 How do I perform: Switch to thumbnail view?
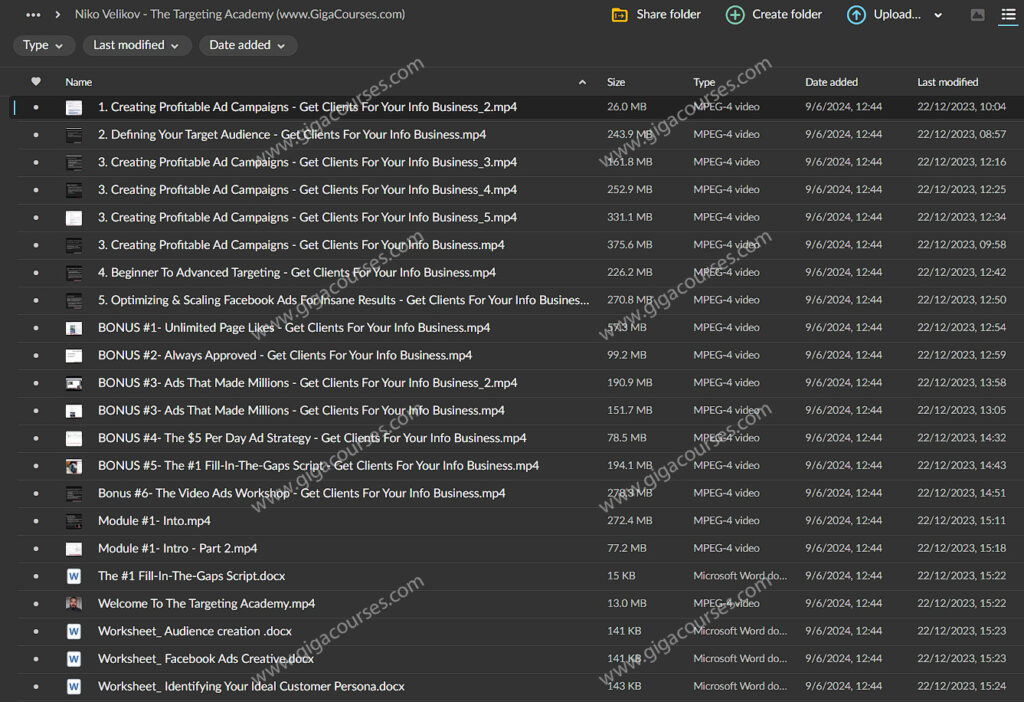(978, 15)
